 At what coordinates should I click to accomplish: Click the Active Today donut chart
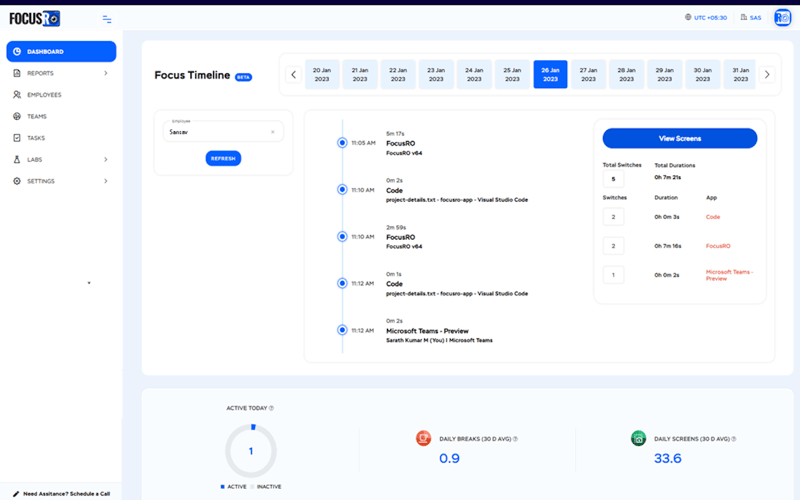[x=251, y=451]
